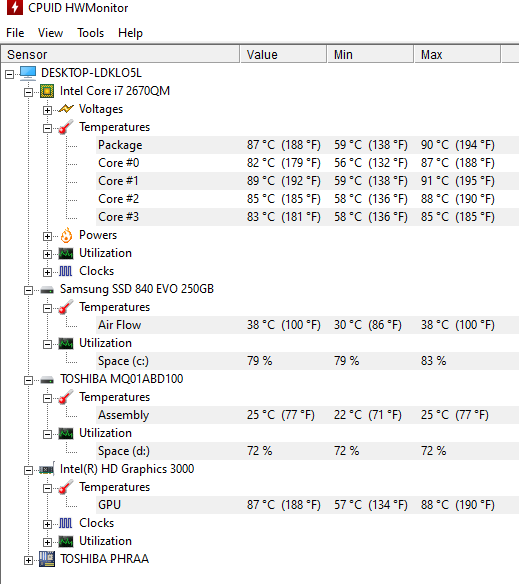Click the DESKTOP-LDKLO5L computer icon
The height and width of the screenshot is (584, 519).
click(28, 73)
